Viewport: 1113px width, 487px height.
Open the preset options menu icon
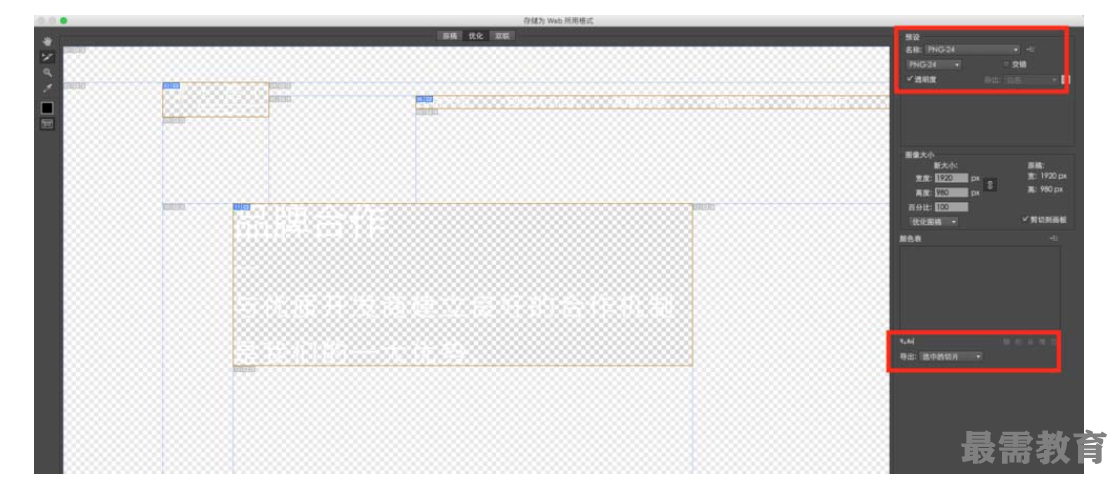tap(1031, 50)
